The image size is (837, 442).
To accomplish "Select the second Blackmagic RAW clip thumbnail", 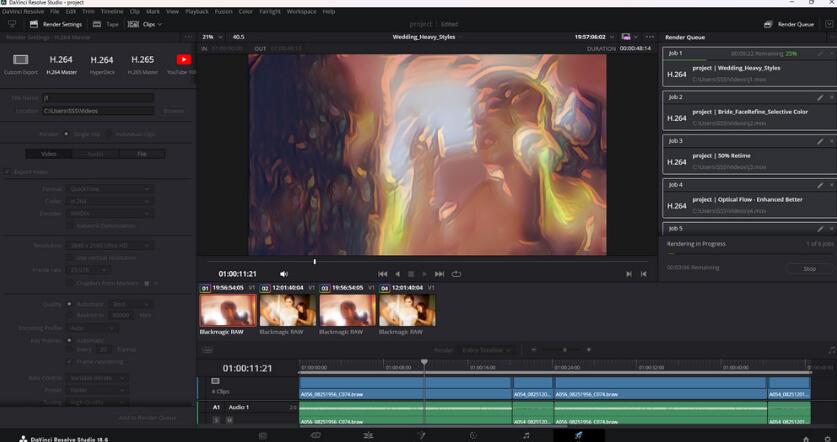I will 287,310.
